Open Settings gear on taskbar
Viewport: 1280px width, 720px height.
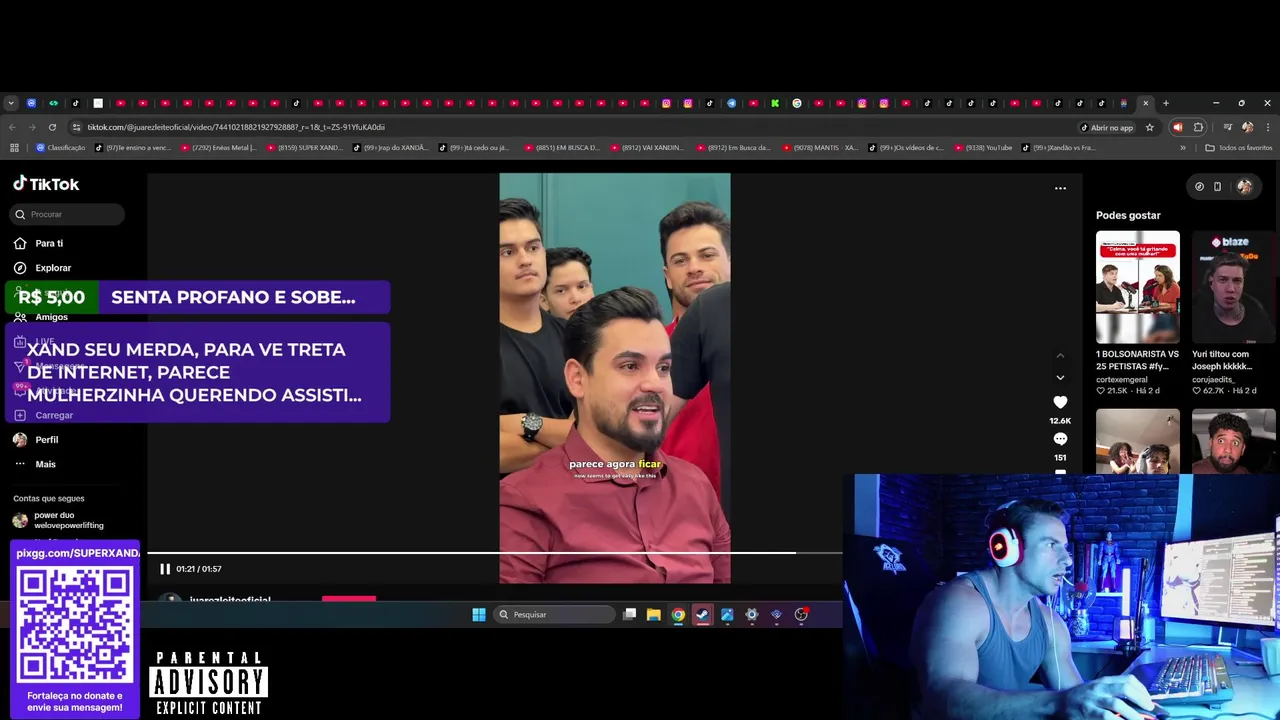tap(752, 615)
